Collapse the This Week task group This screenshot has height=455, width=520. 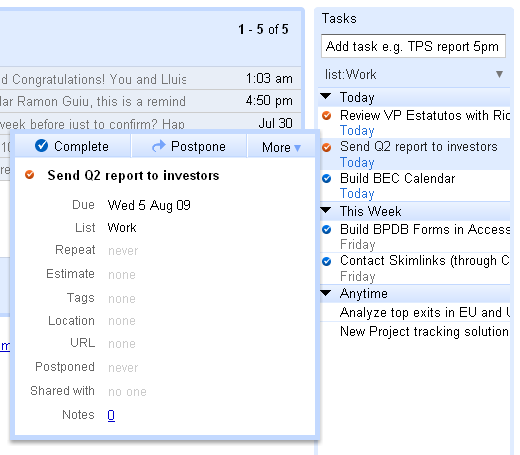click(x=325, y=210)
